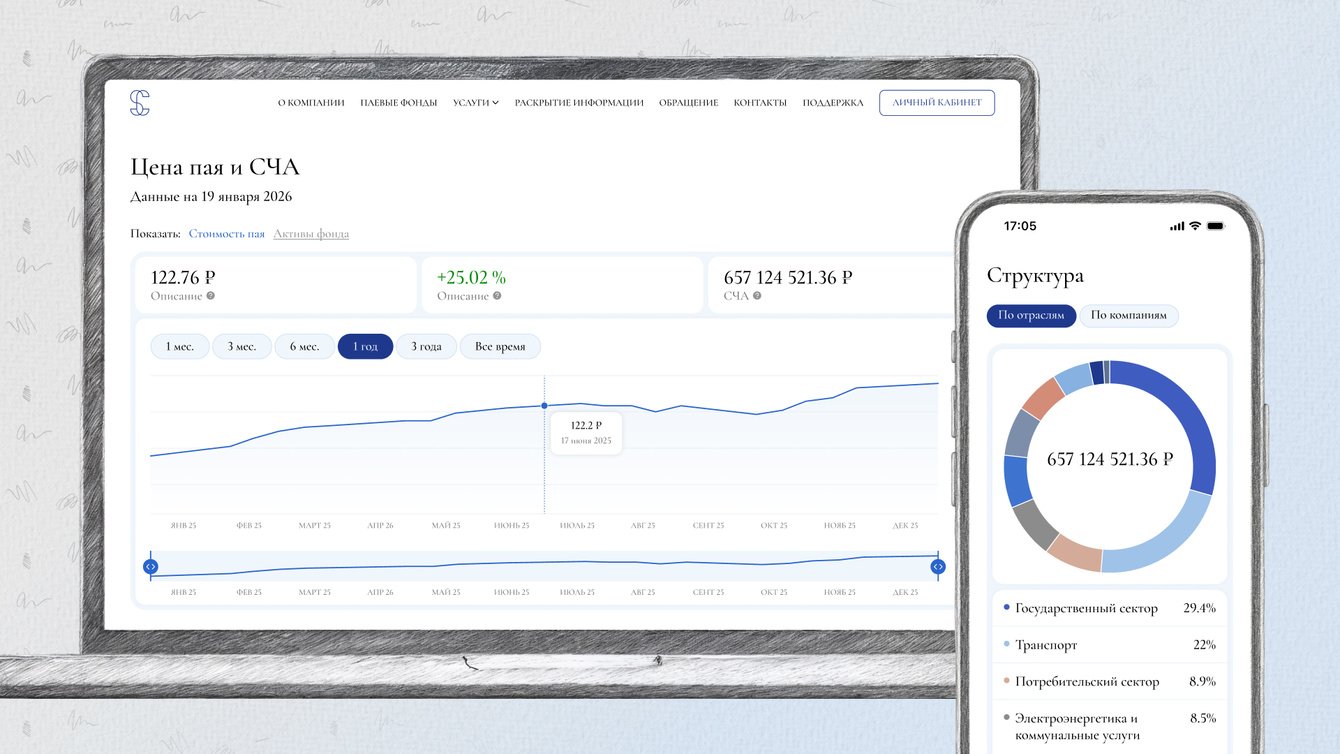Screen dimensions: 1340x754
Task: Click the highlighted data point on the chart line
Action: [544, 406]
